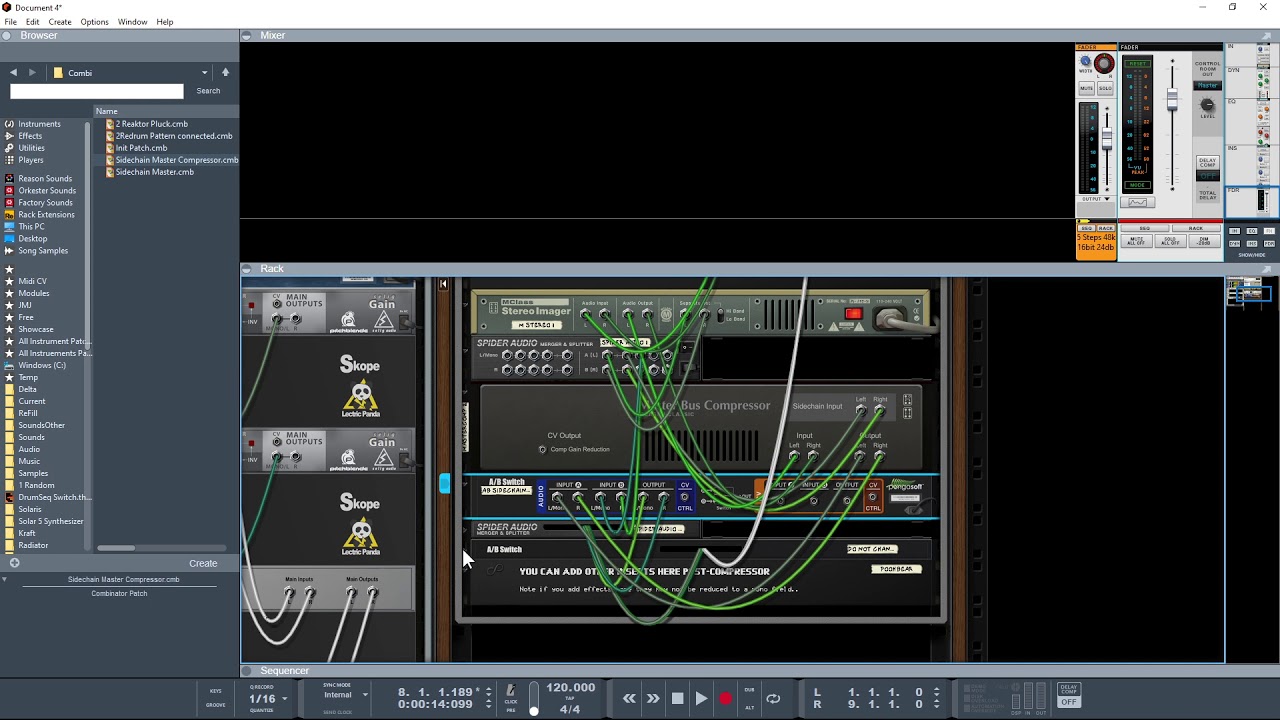Go up one folder level in Browser
The image size is (1280, 720).
(225, 73)
